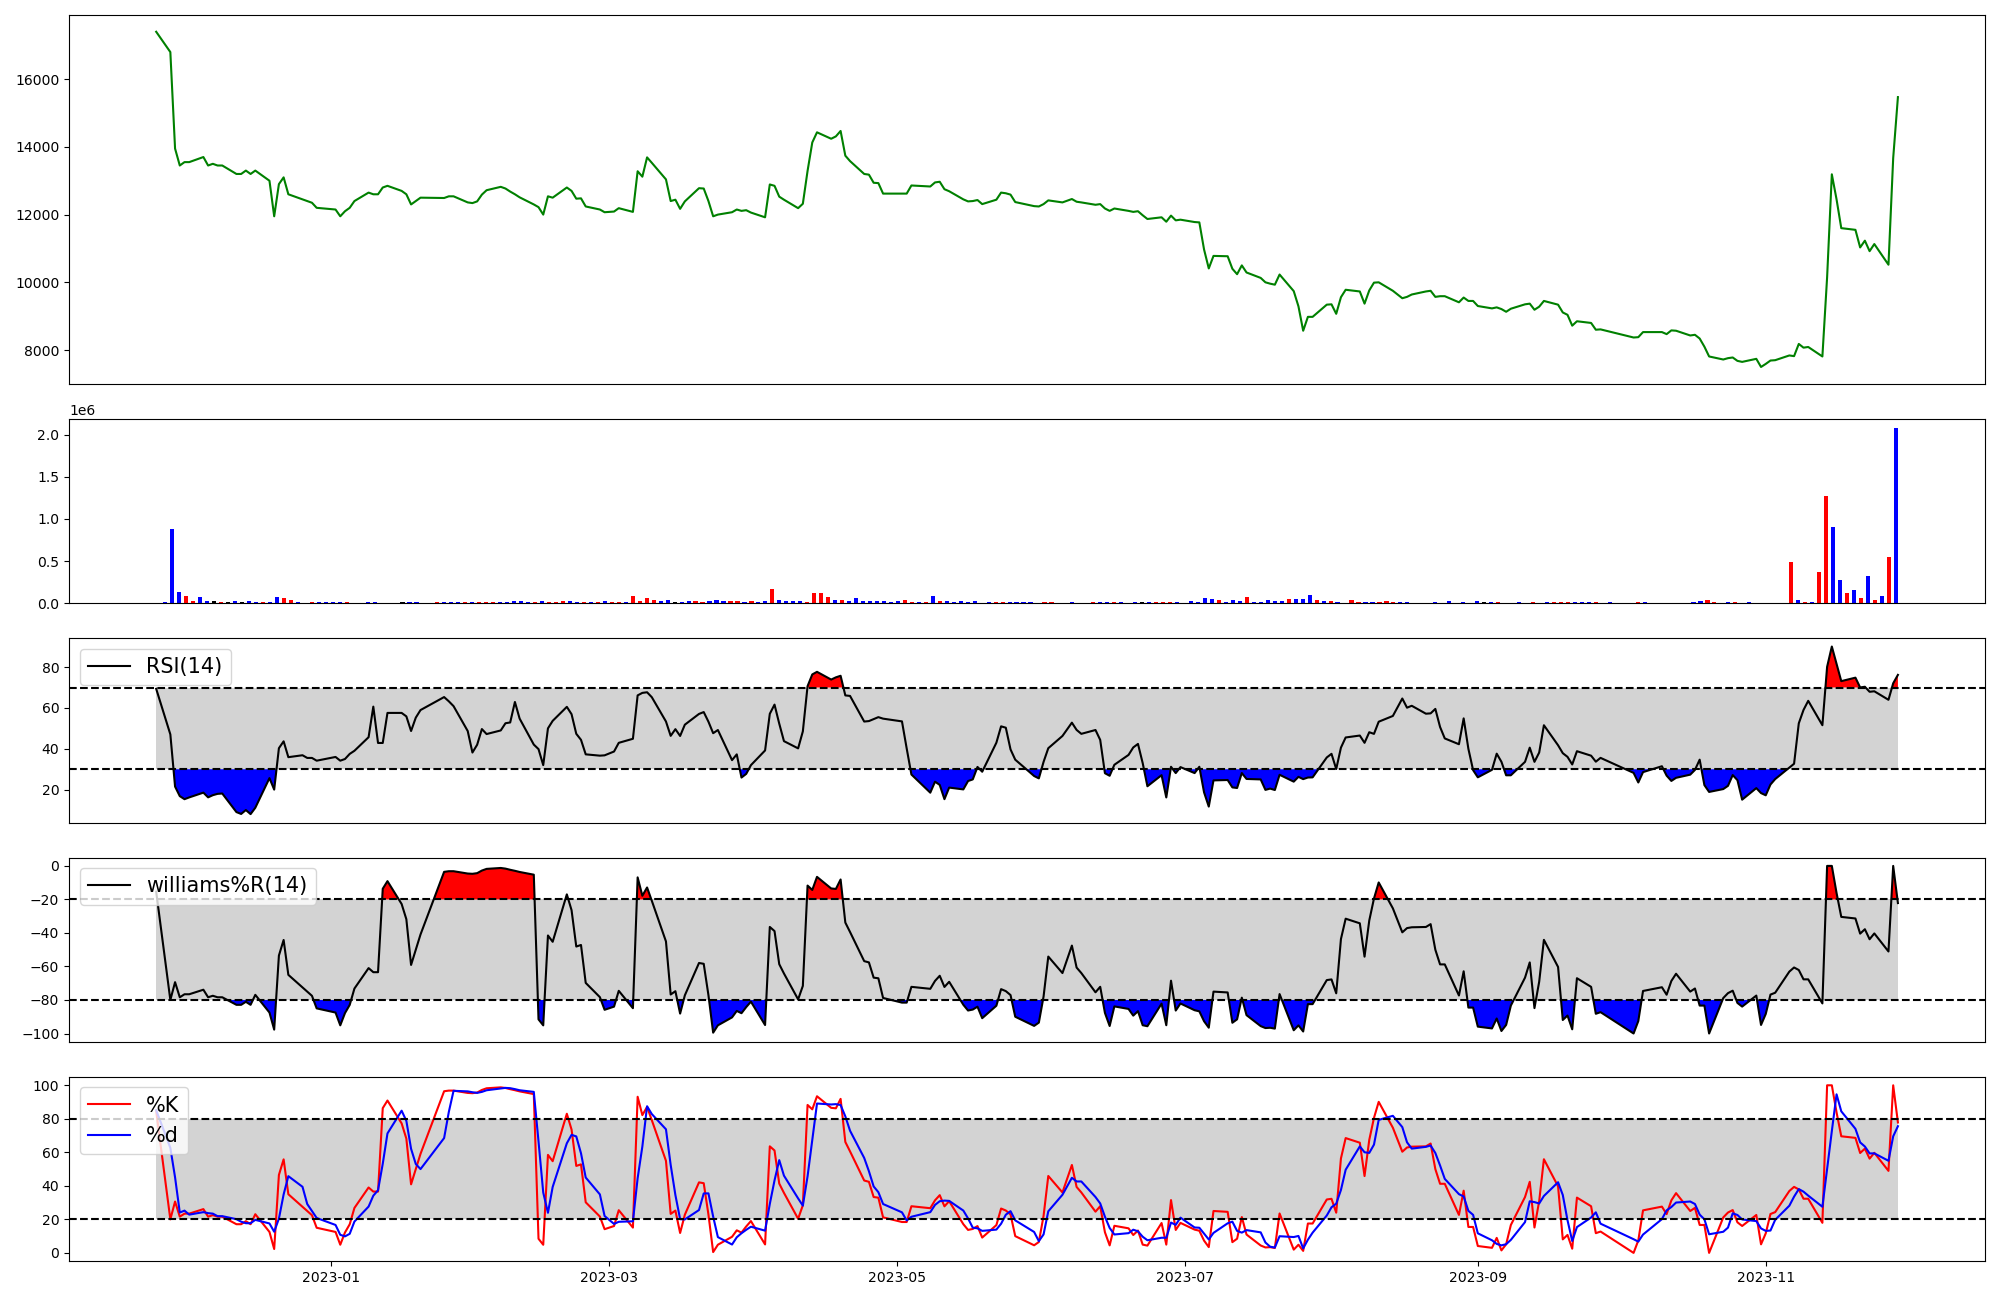Click the -100 Williams %R axis tick
The width and height of the screenshot is (2000, 1300).
42,1034
